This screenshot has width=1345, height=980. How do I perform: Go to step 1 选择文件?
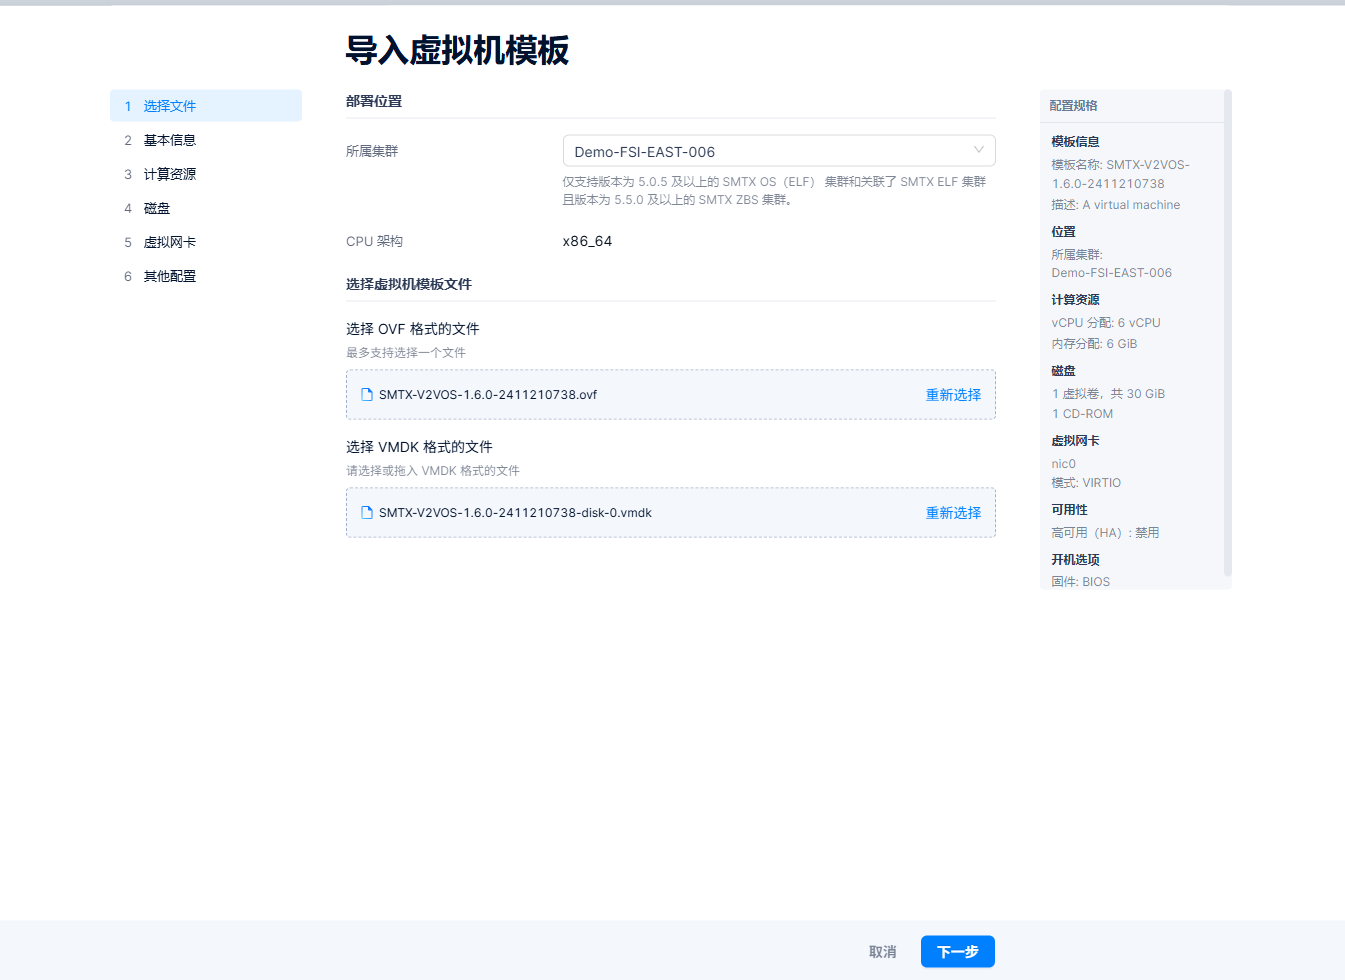(169, 106)
